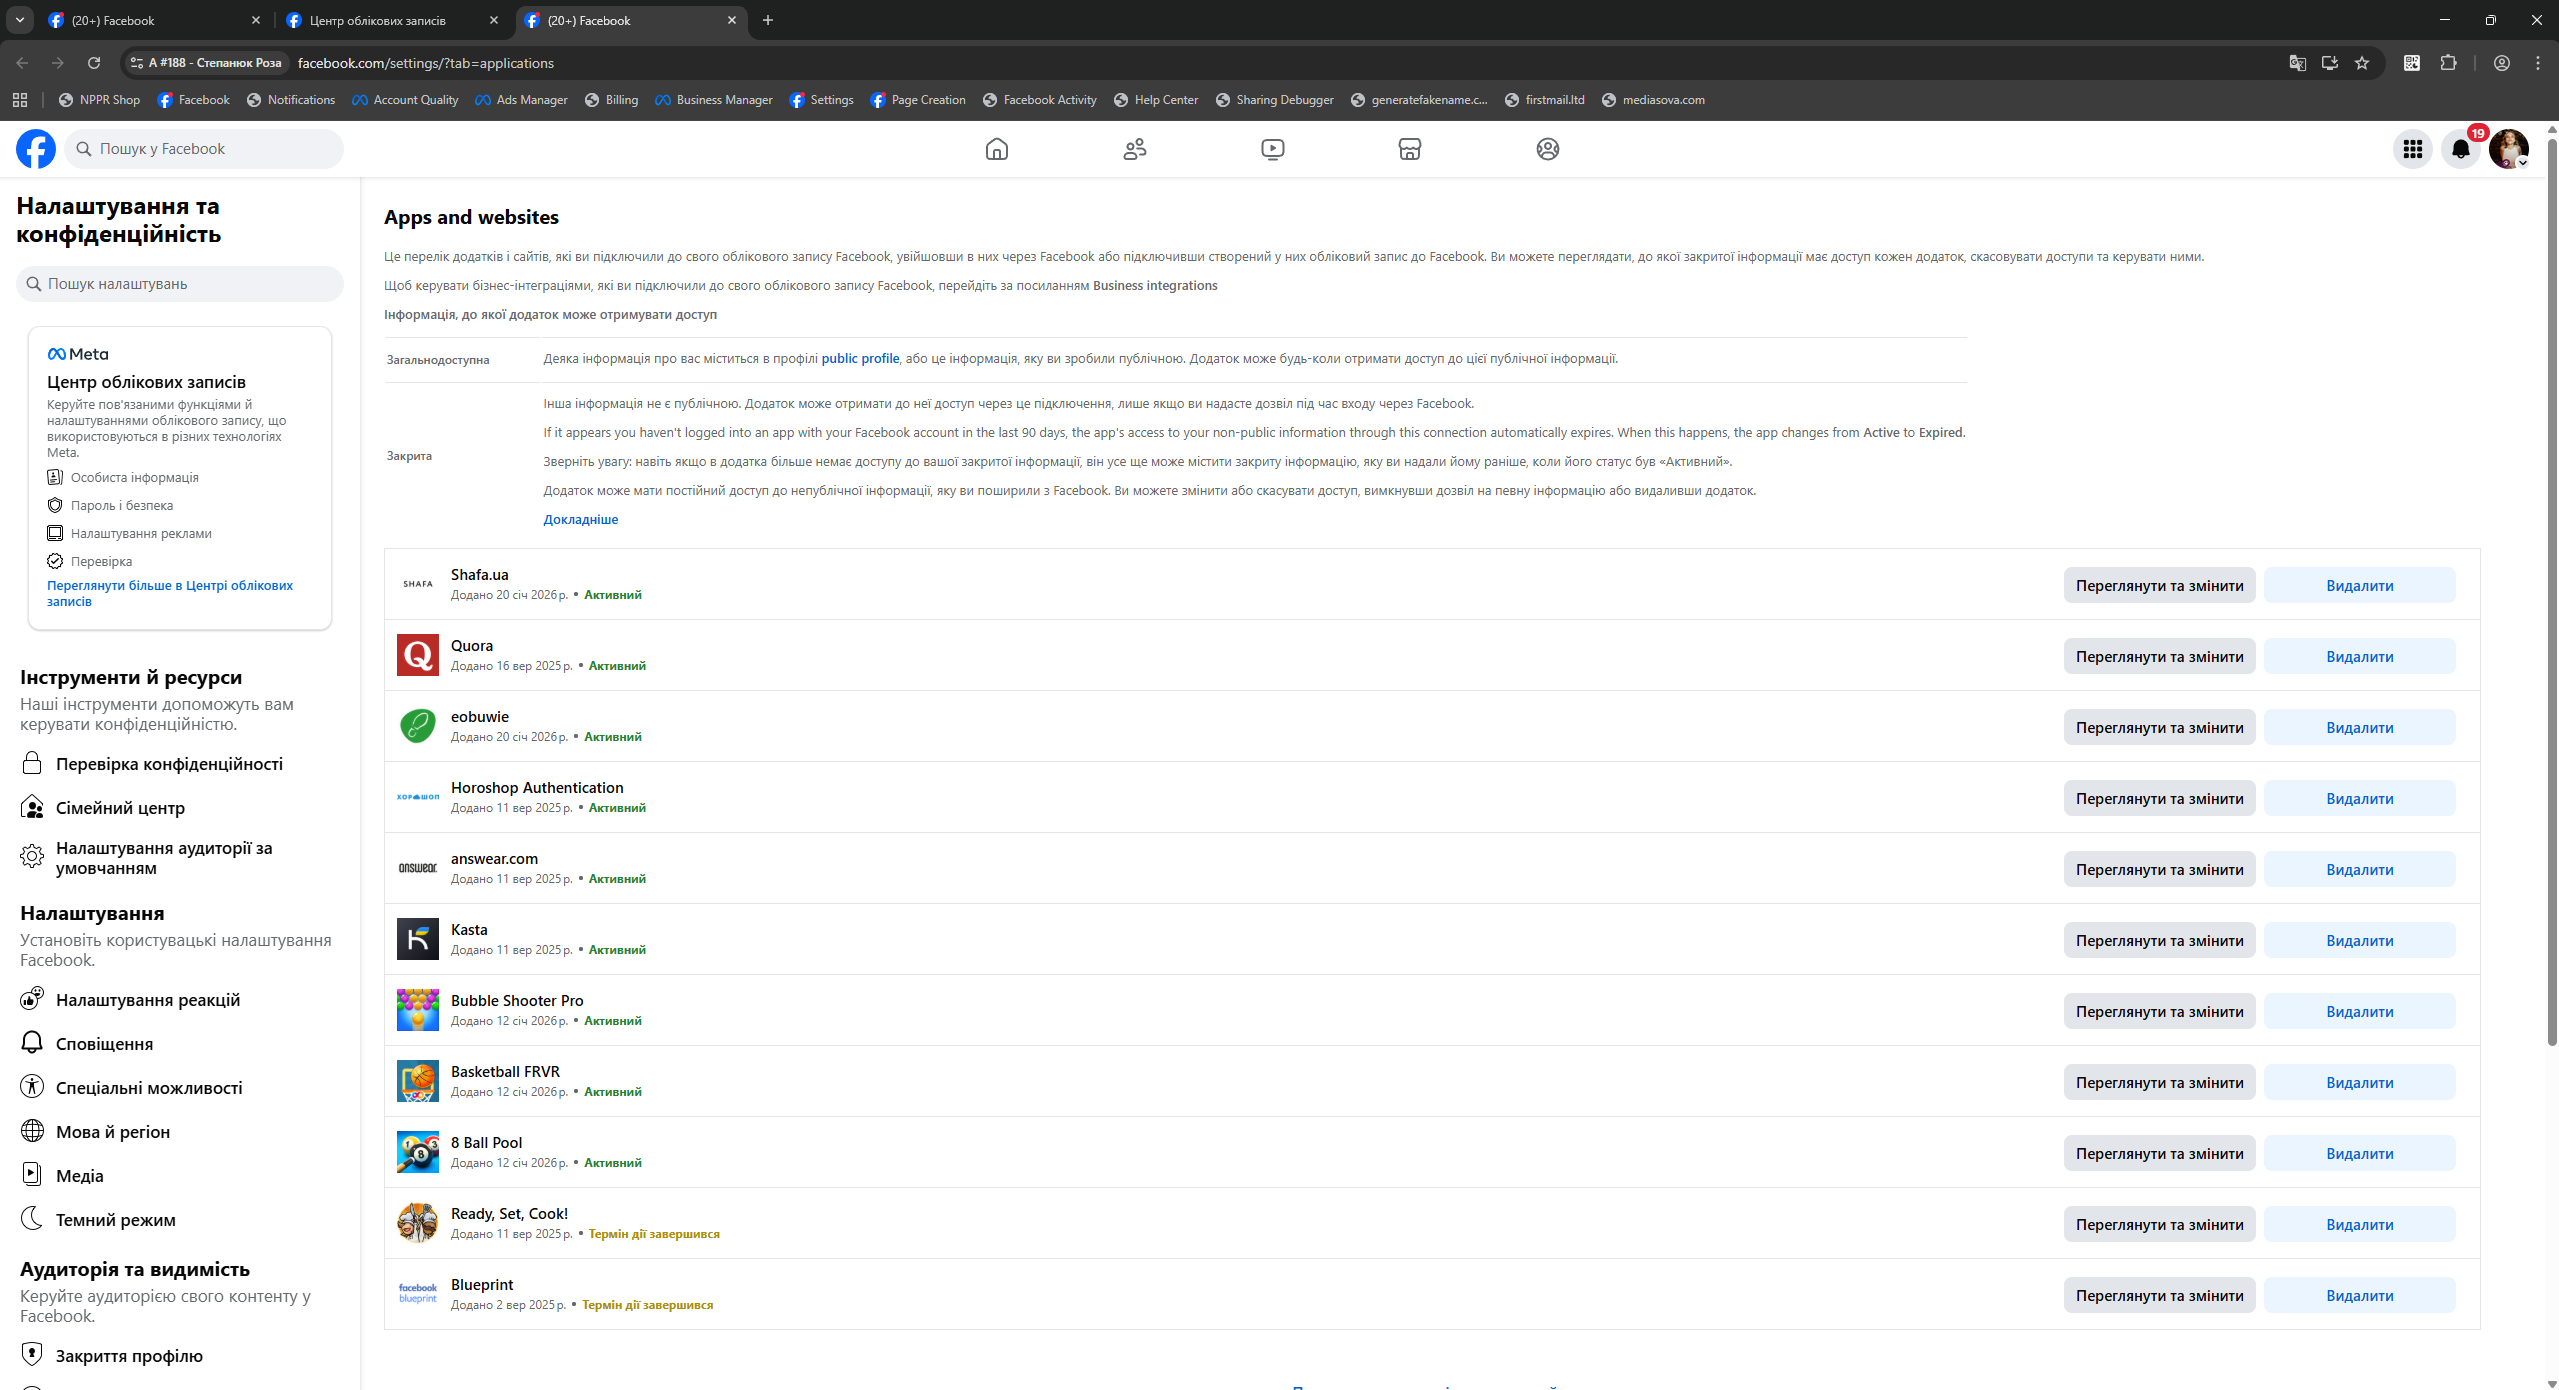Image resolution: width=2559 pixels, height=1390 pixels.
Task: Open the Facebook Home feed icon
Action: click(x=996, y=149)
